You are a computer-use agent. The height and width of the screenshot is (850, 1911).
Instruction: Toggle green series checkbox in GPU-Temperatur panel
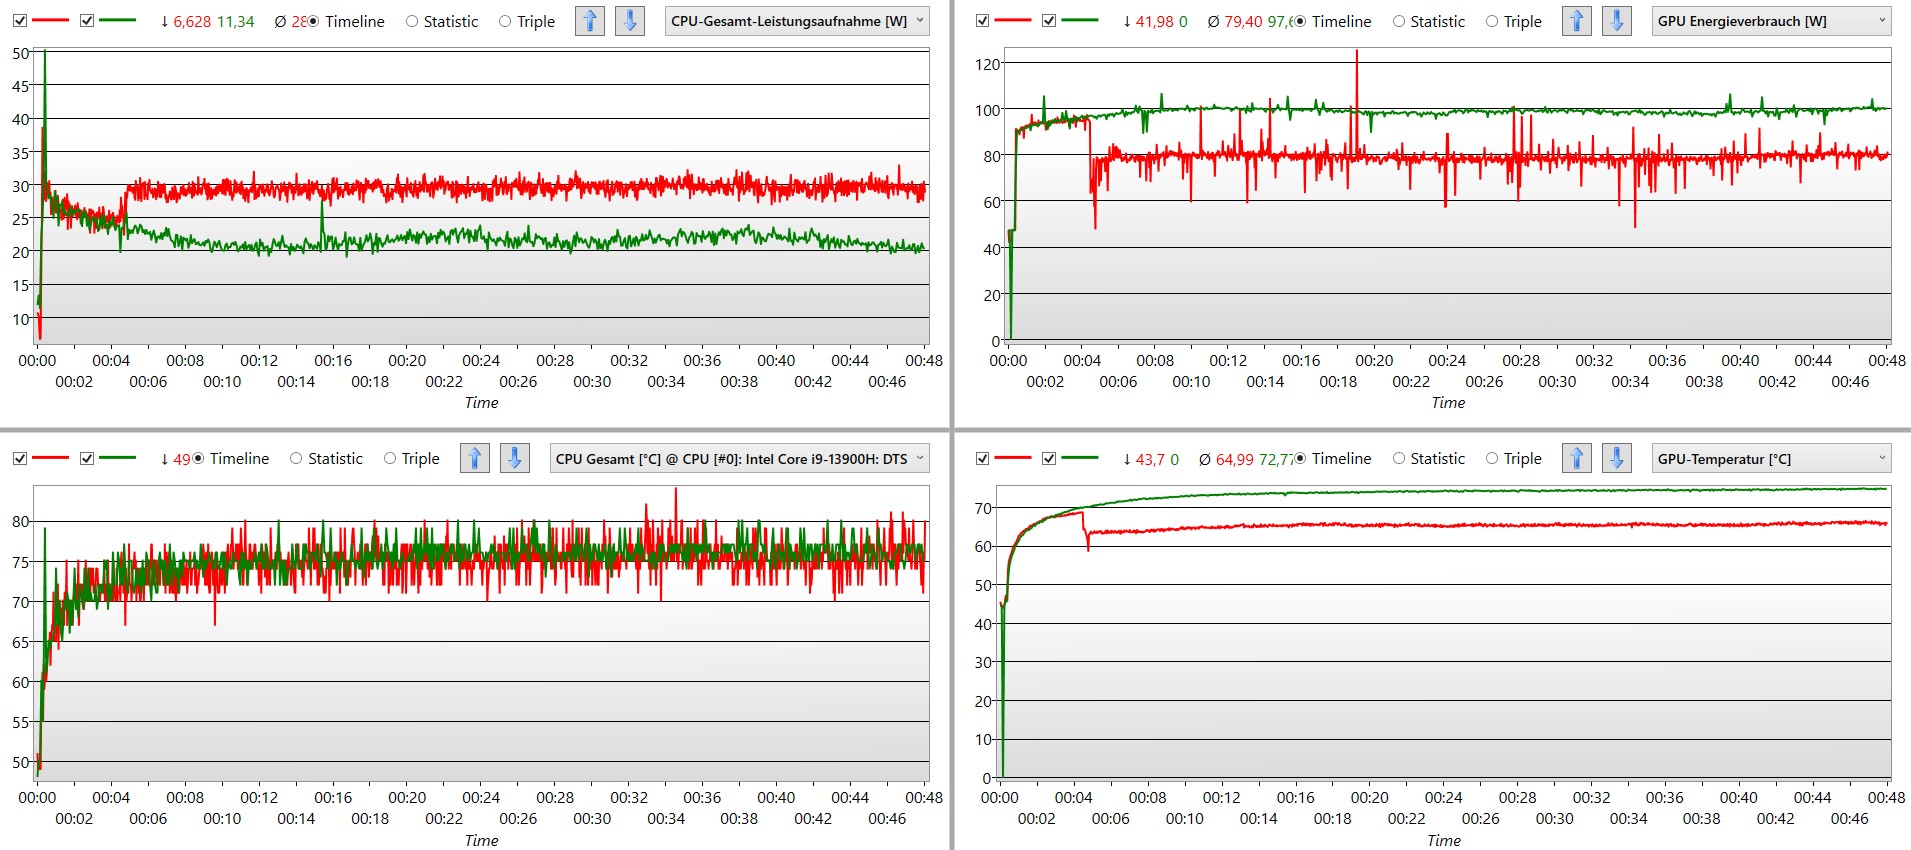point(1049,459)
